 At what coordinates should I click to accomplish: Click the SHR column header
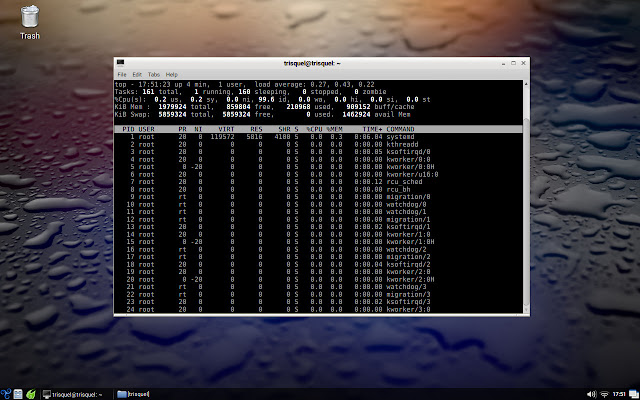pos(284,129)
